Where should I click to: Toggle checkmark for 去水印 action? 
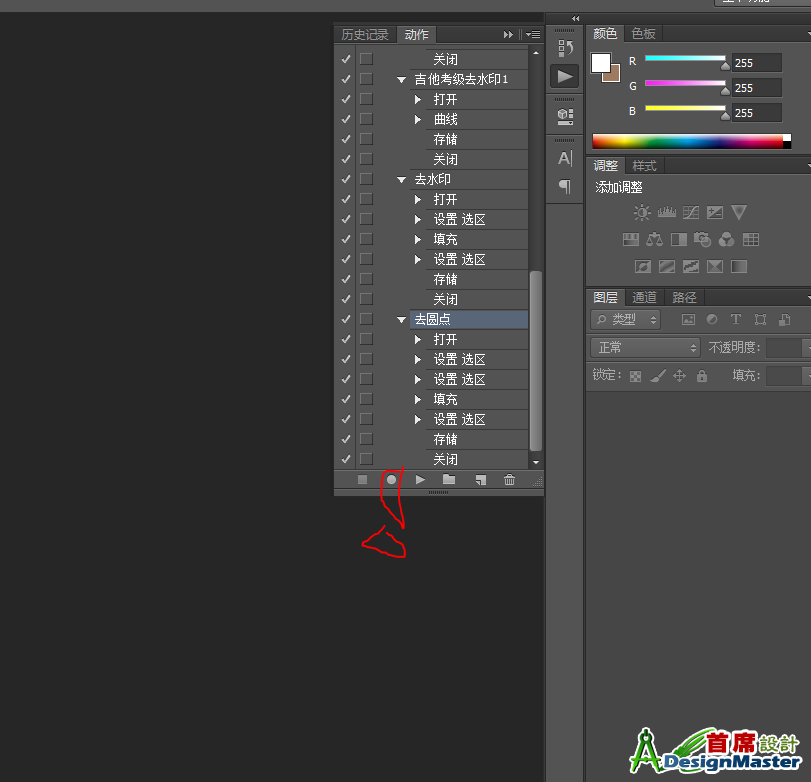click(x=346, y=179)
